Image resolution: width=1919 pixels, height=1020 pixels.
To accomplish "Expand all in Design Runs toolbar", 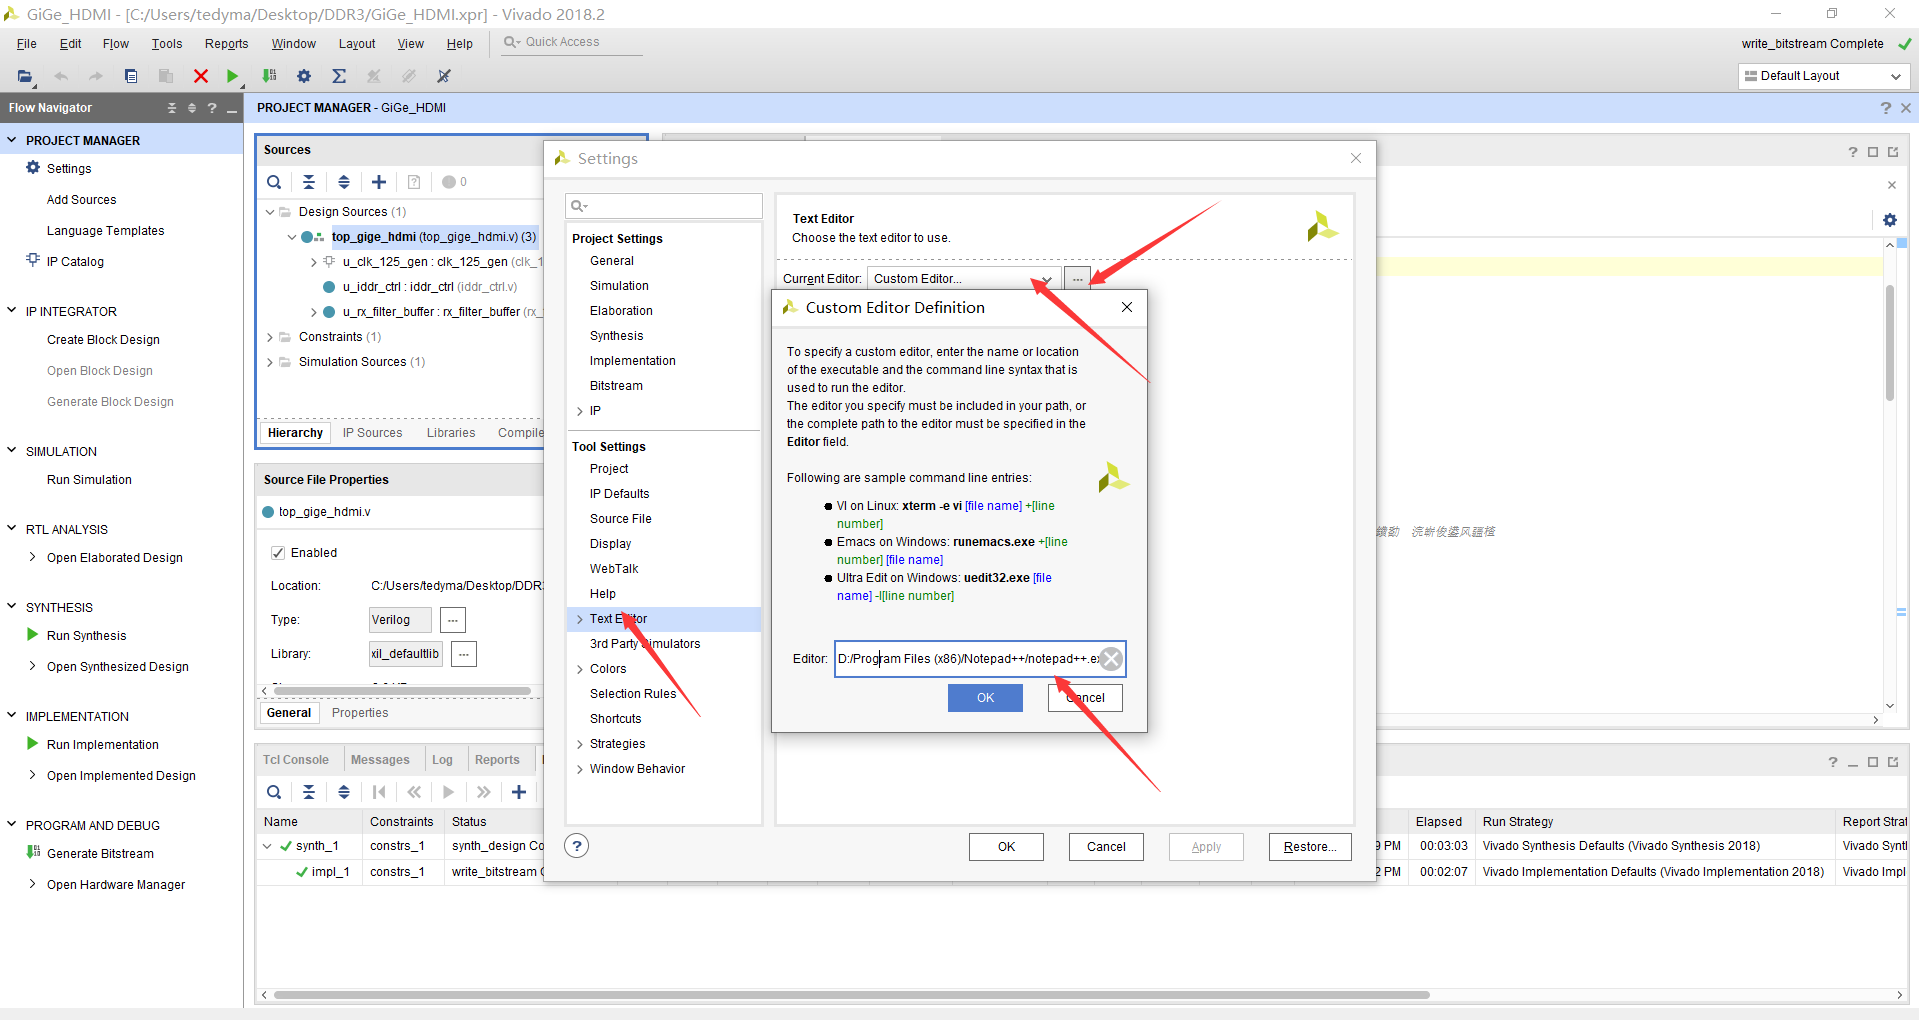I will coord(344,792).
